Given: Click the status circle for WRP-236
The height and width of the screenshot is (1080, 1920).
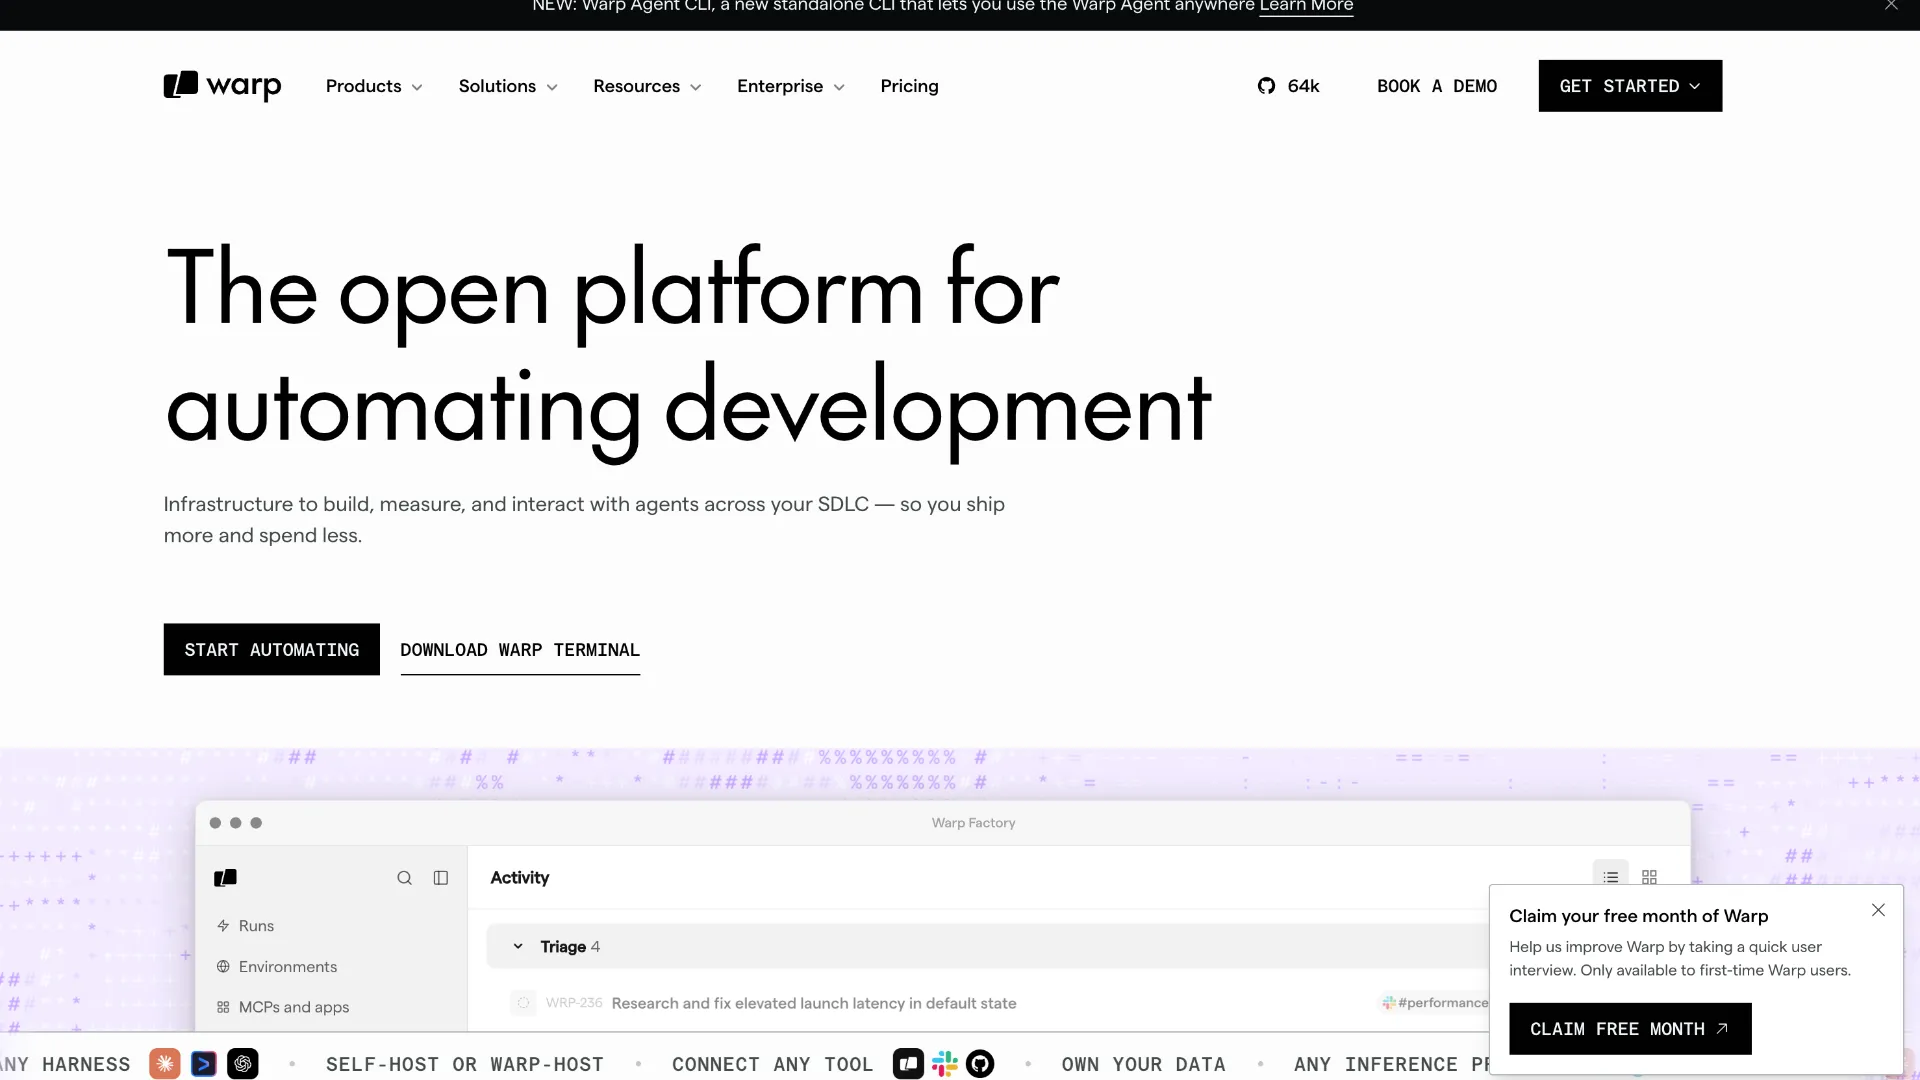Looking at the screenshot, I should tap(523, 1003).
